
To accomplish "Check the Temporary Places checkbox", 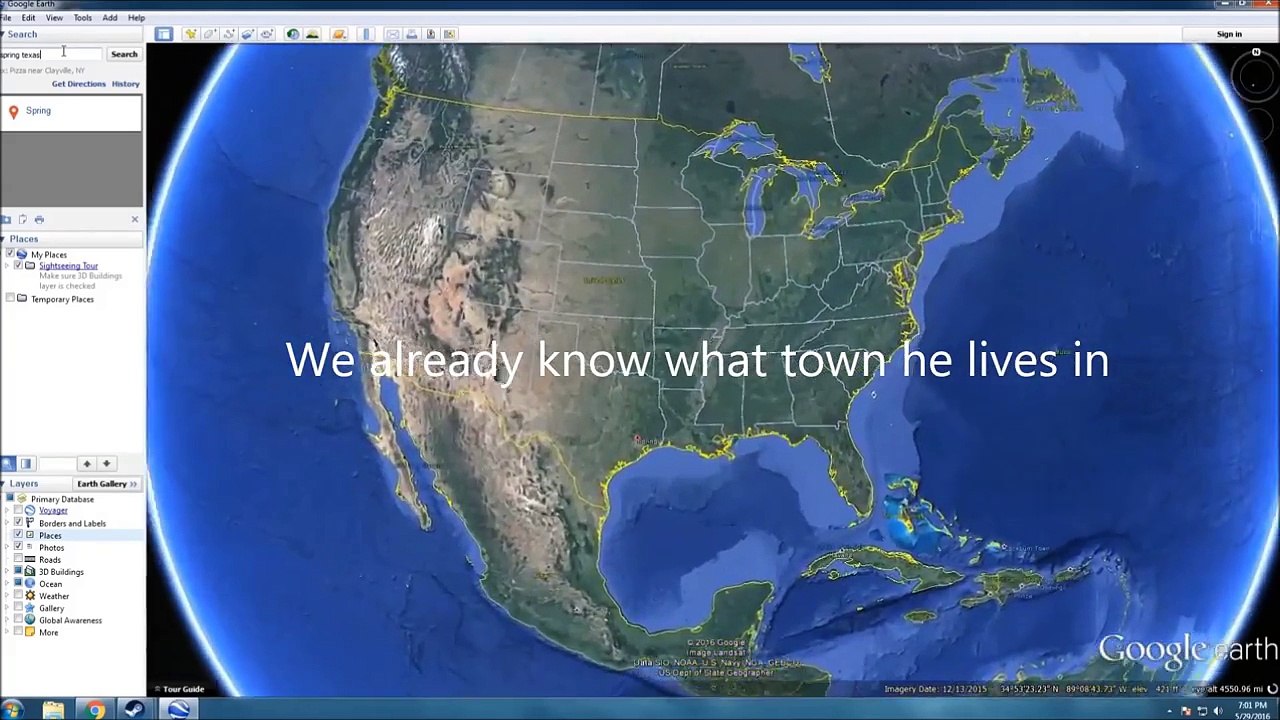I will 9,299.
